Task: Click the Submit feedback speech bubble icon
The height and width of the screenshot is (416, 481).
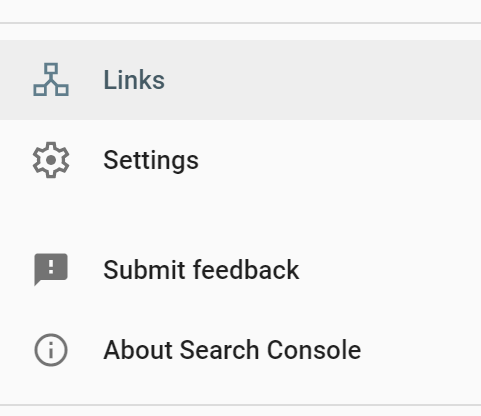Action: 51,269
